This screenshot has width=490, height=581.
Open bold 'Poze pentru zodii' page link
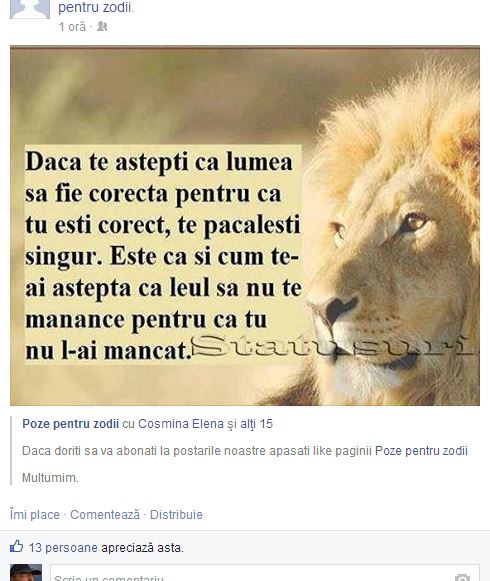(x=70, y=424)
